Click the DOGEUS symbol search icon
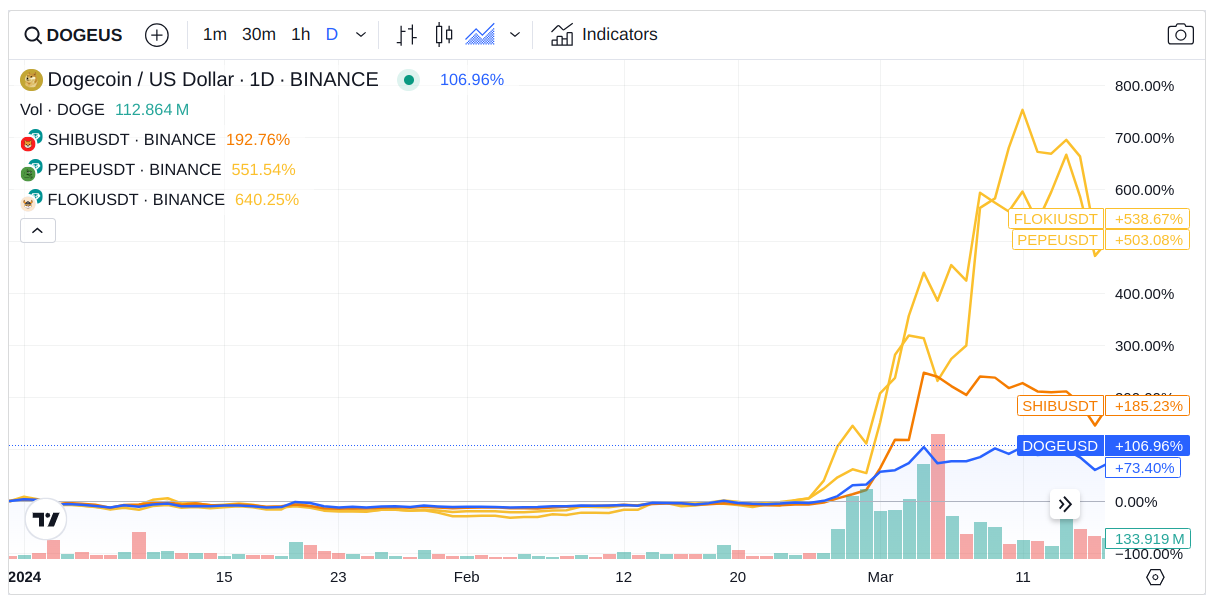 pyautogui.click(x=33, y=35)
